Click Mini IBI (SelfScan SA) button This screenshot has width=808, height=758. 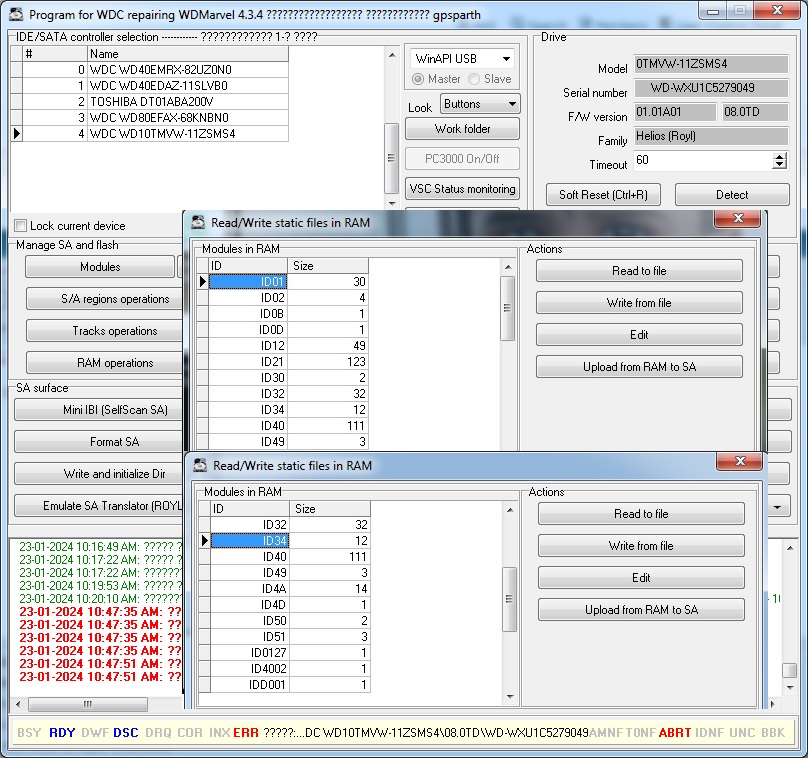click(99, 410)
